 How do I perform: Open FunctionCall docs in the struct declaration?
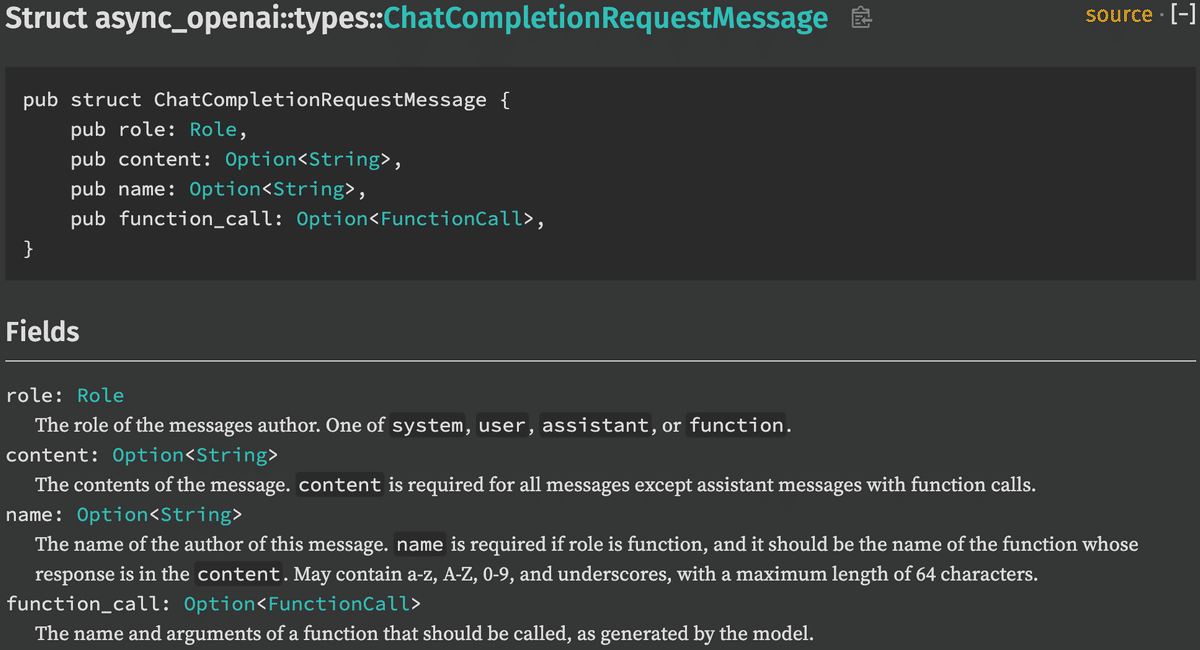click(454, 218)
